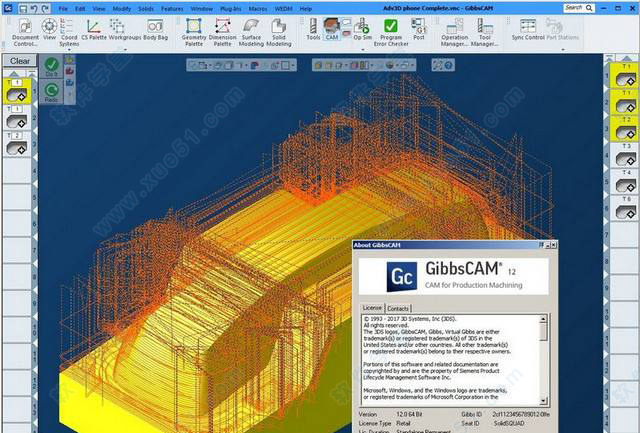Click the GibbsCAM app icon in title bar
Screen dimensions: 640x433
(8, 8)
